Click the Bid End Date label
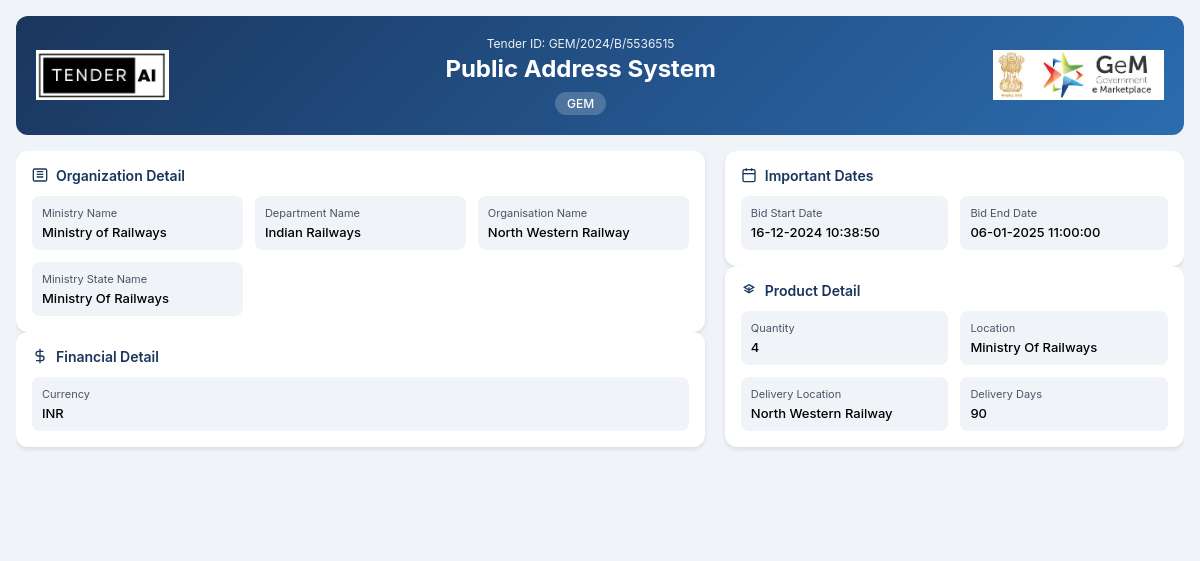 1003,213
